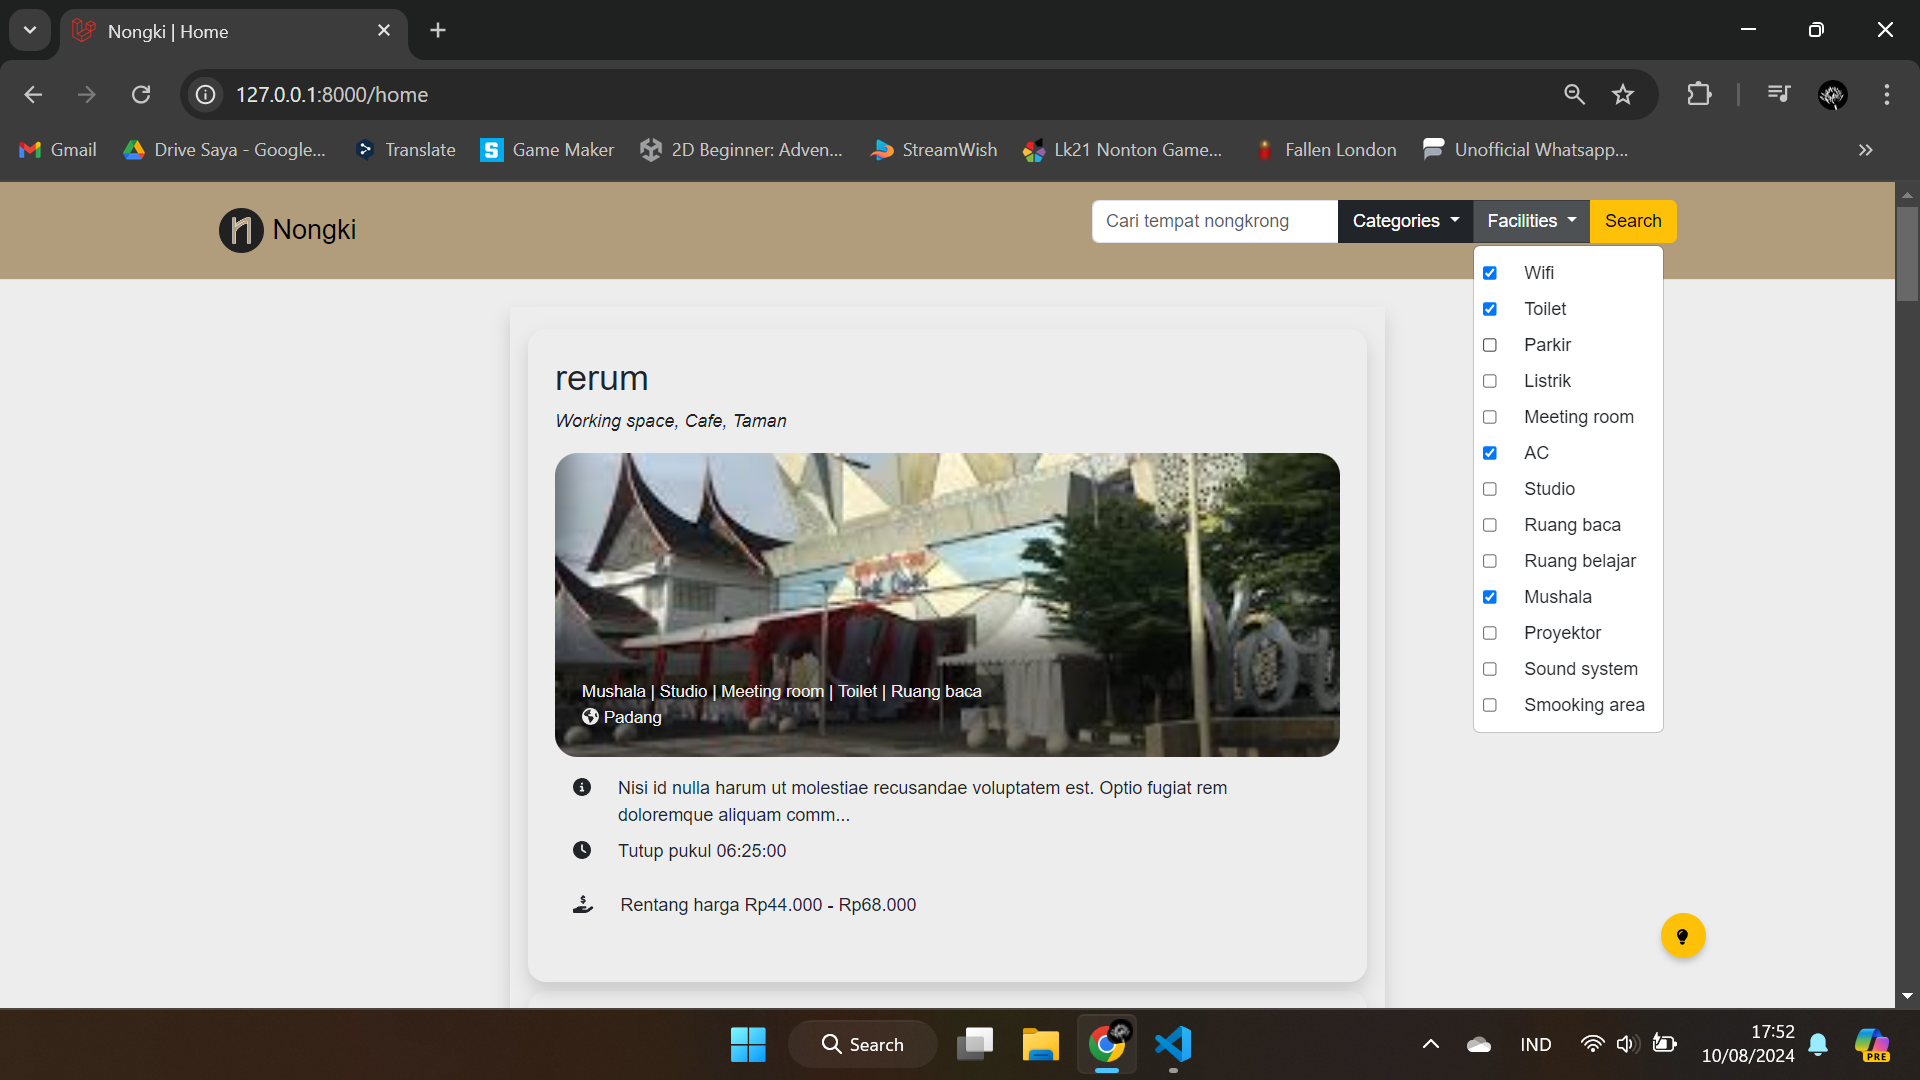1920x1080 pixels.
Task: Collapse the Facilities dropdown
Action: (x=1531, y=221)
